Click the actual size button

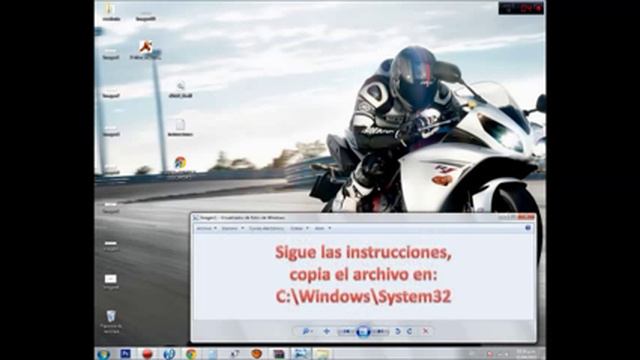click(x=327, y=331)
